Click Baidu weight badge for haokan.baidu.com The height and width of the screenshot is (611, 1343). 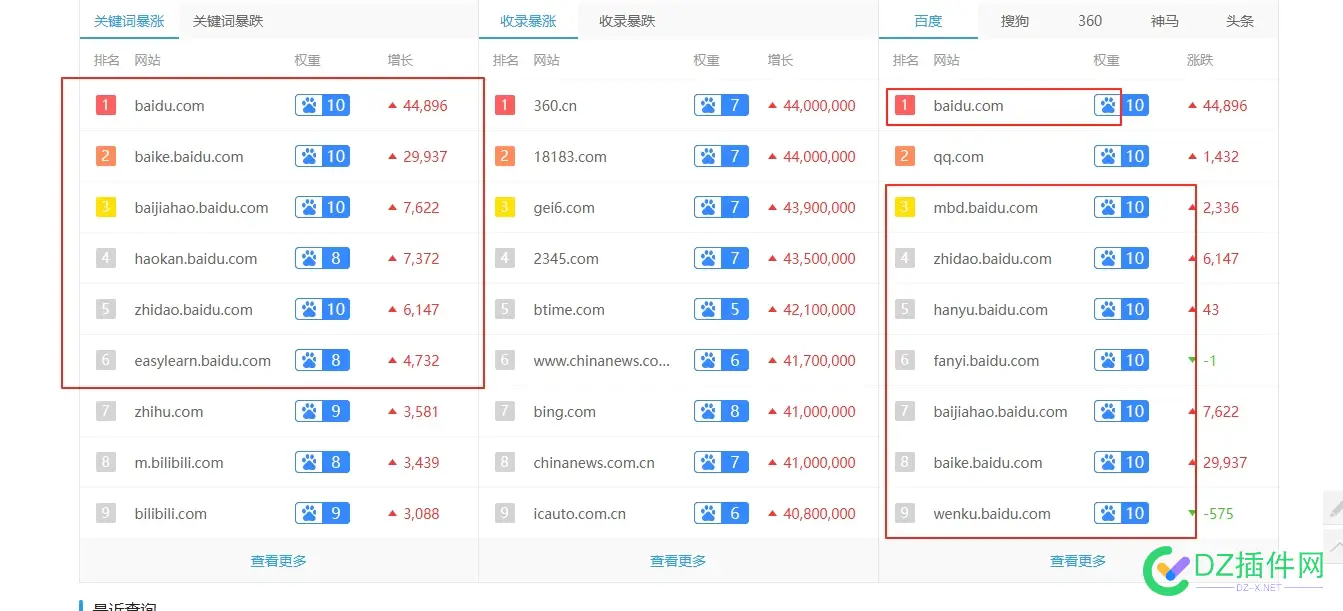pyautogui.click(x=322, y=259)
